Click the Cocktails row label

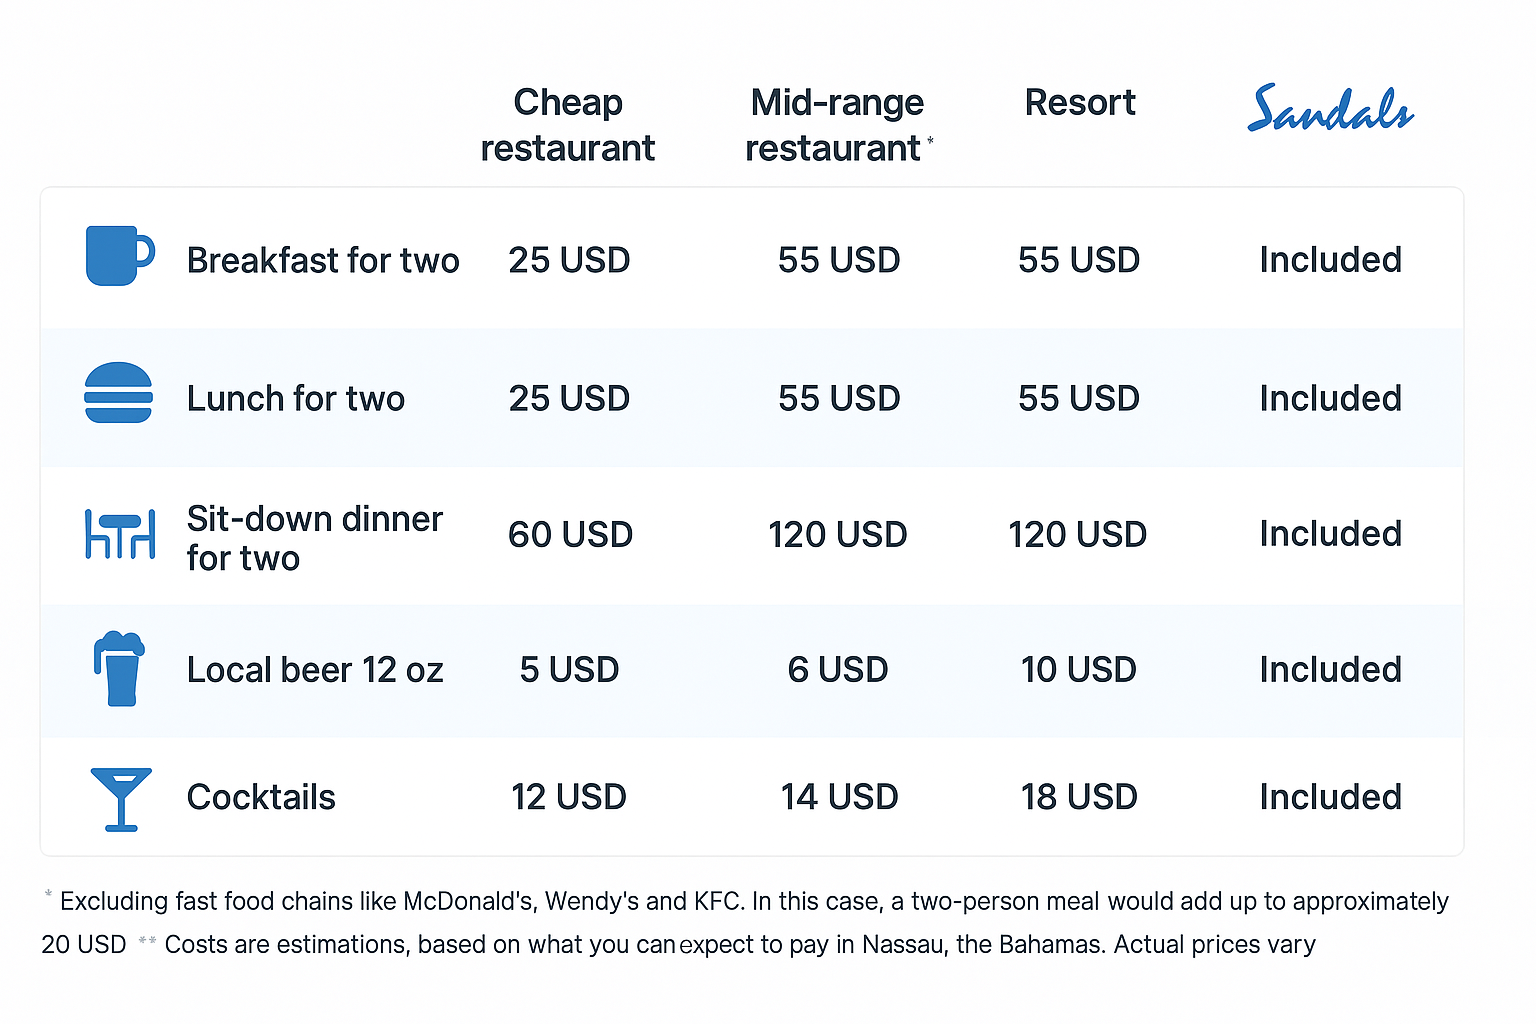tap(261, 798)
